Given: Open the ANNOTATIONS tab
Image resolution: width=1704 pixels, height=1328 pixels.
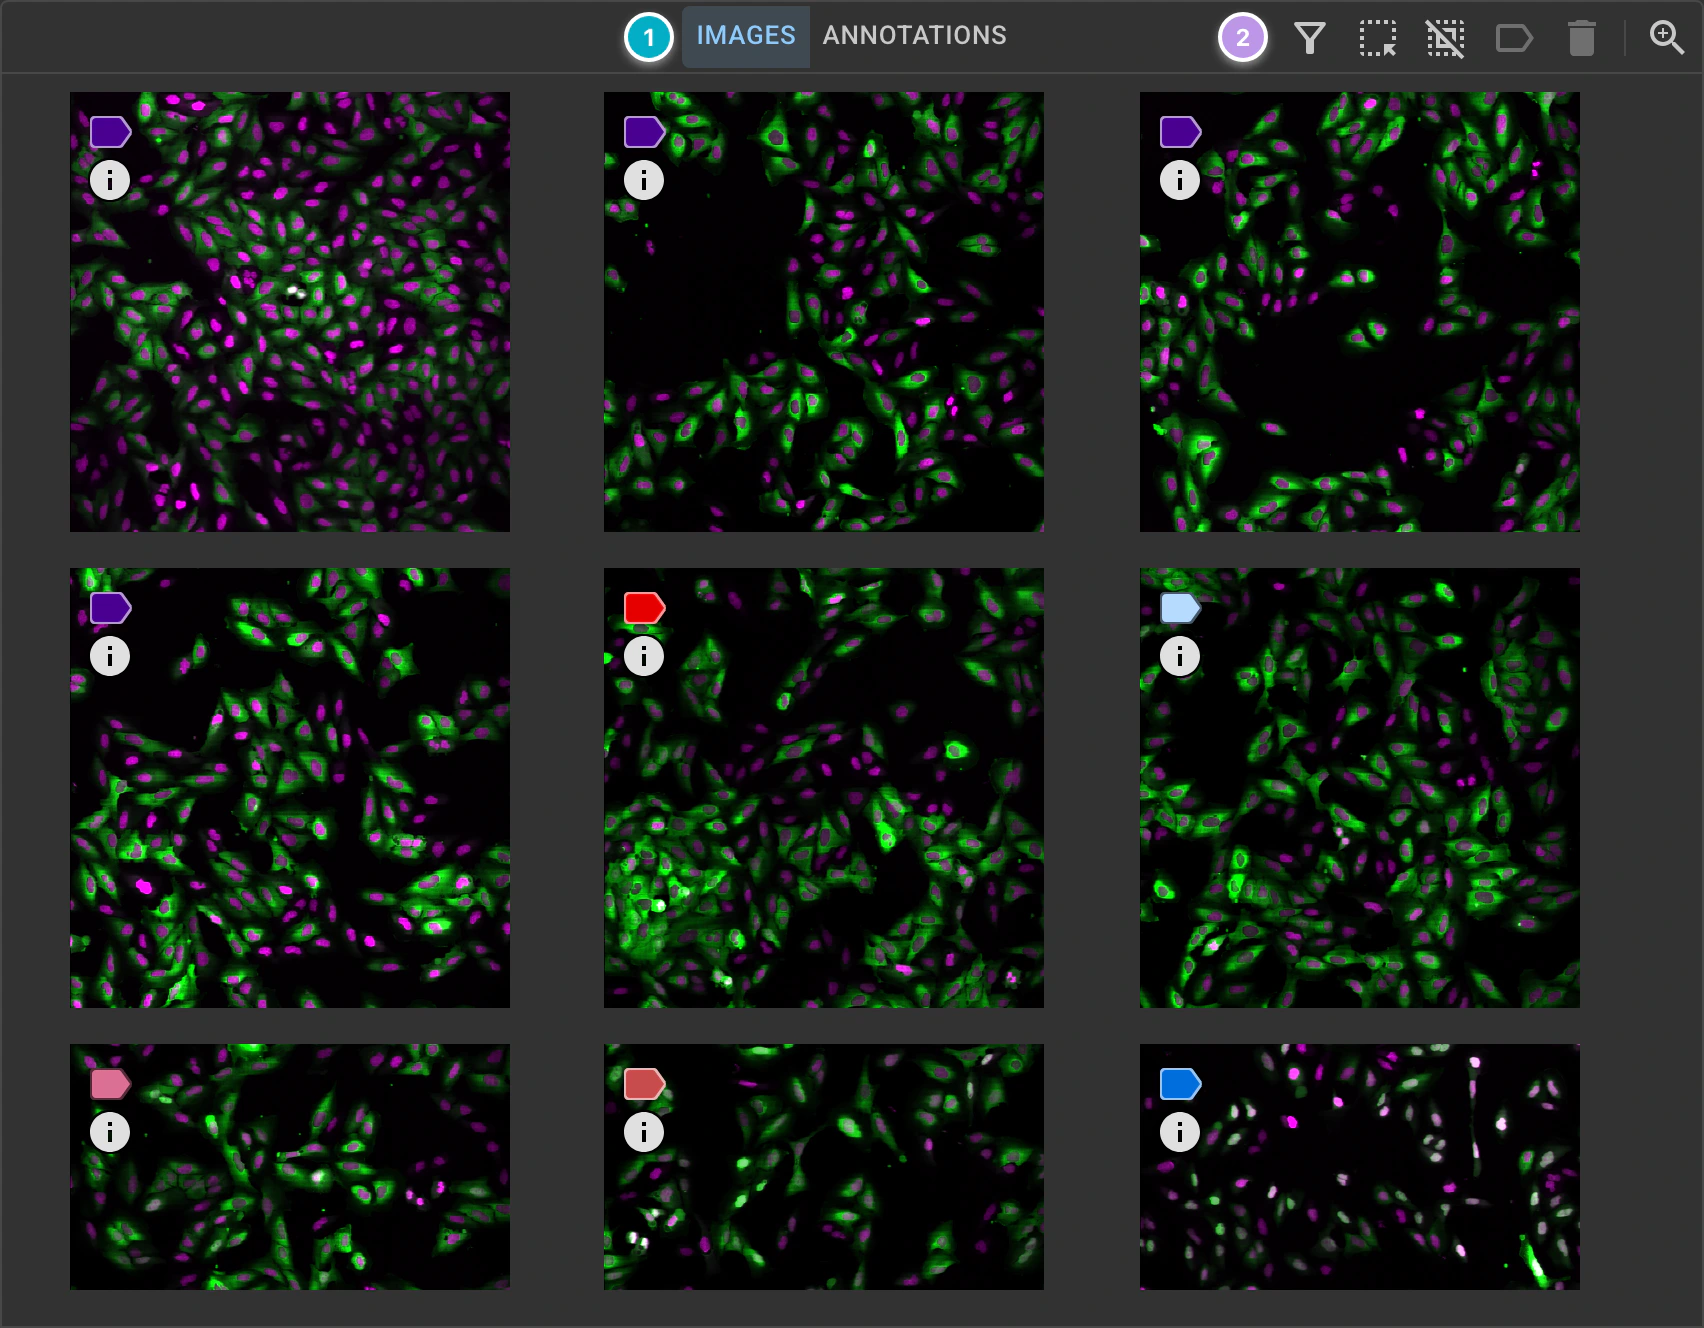Looking at the screenshot, I should [x=914, y=36].
